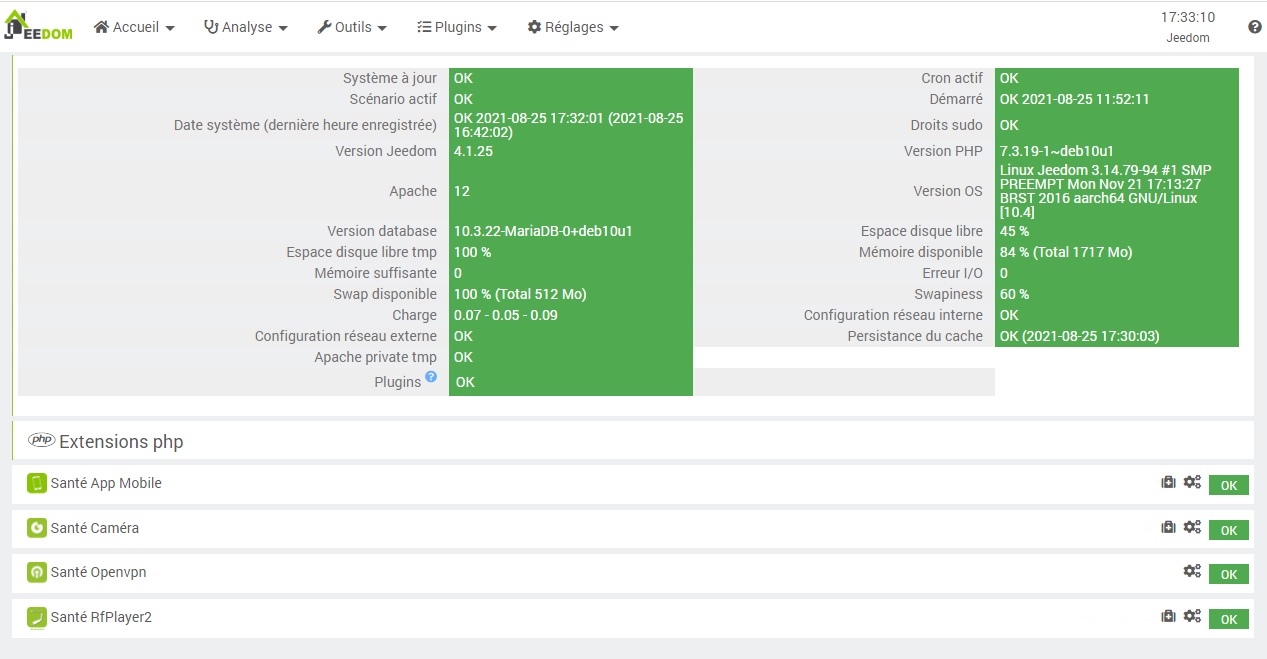Open the help question mark icon
1267x659 pixels.
coord(1255,27)
